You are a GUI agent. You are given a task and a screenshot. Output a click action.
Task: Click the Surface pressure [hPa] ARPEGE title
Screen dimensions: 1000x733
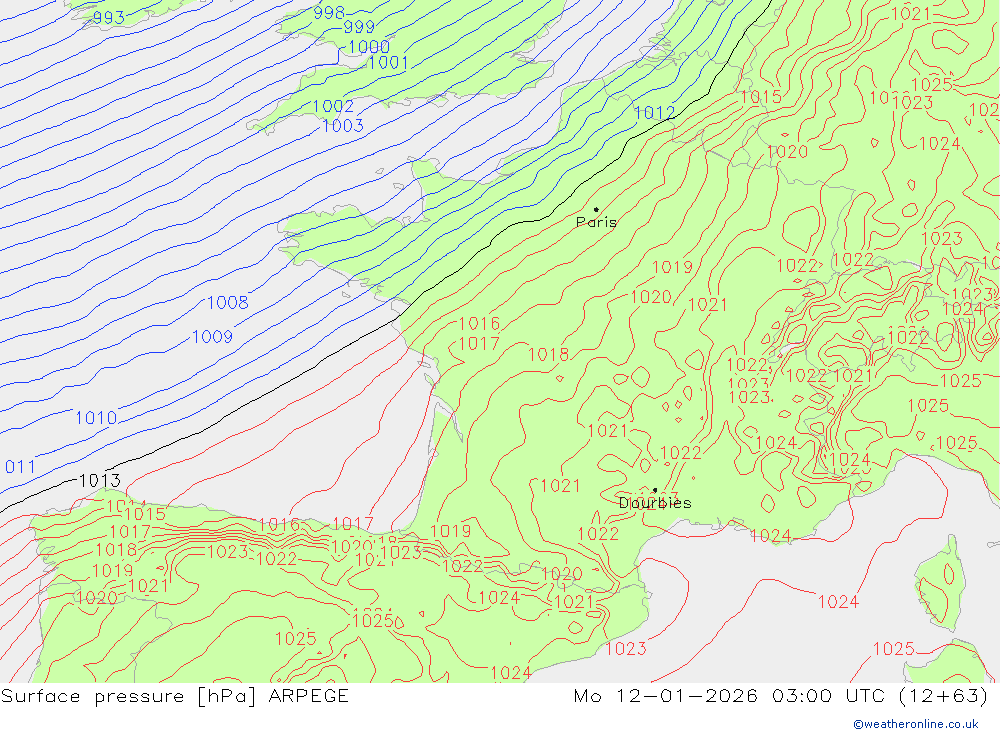coord(175,696)
